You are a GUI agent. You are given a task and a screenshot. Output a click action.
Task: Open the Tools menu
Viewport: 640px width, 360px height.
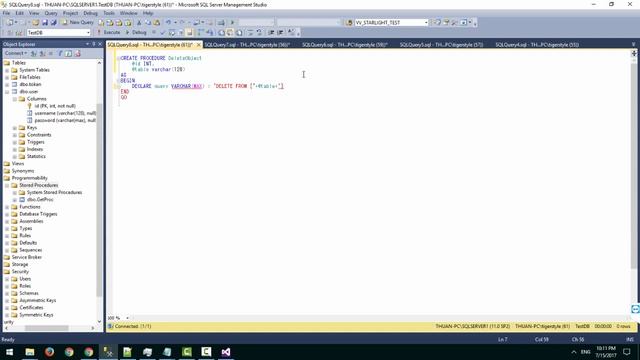coord(109,13)
